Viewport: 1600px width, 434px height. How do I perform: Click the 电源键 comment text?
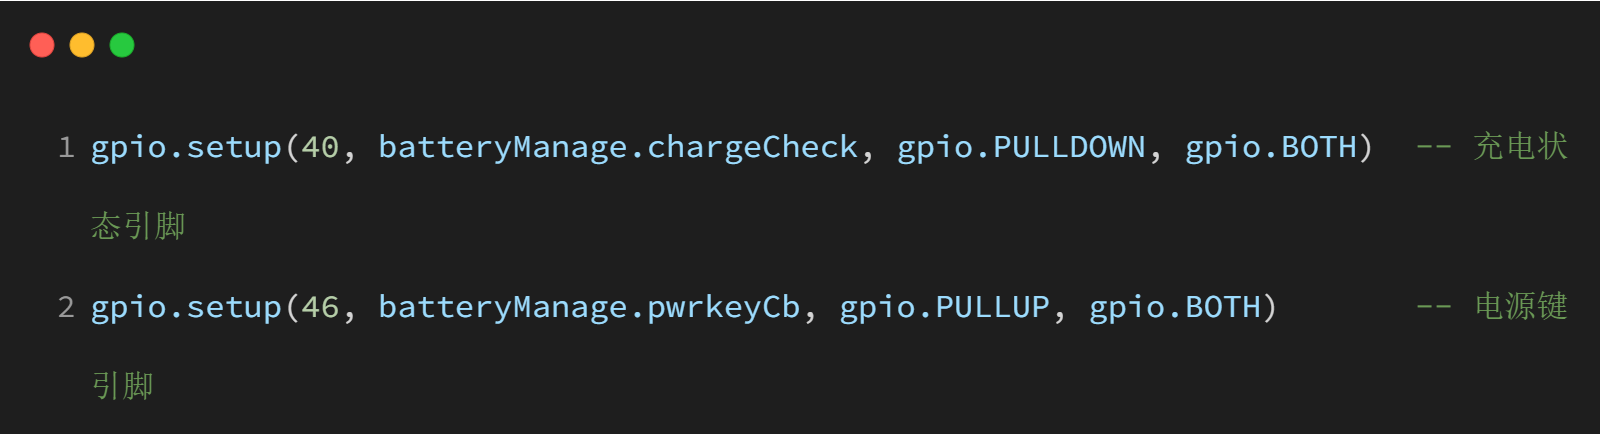tap(1520, 307)
